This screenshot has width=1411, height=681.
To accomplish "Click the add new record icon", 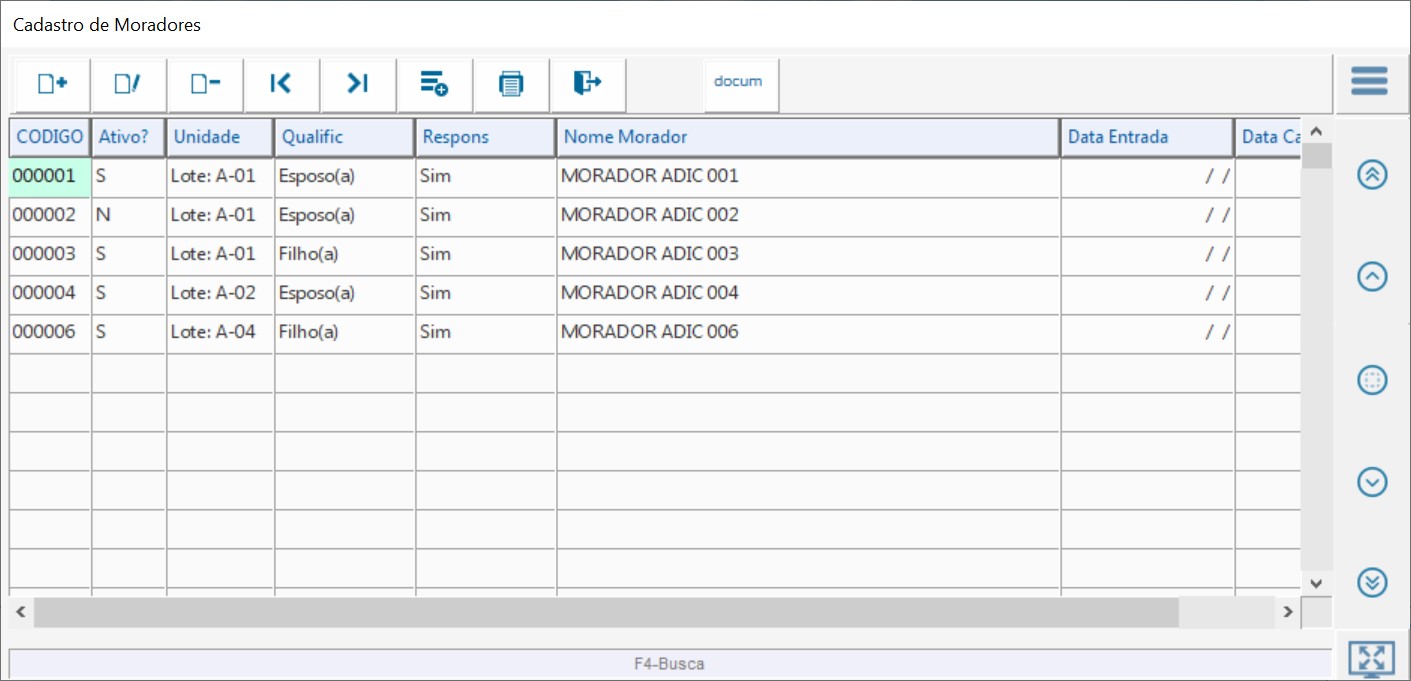I will pyautogui.click(x=52, y=84).
